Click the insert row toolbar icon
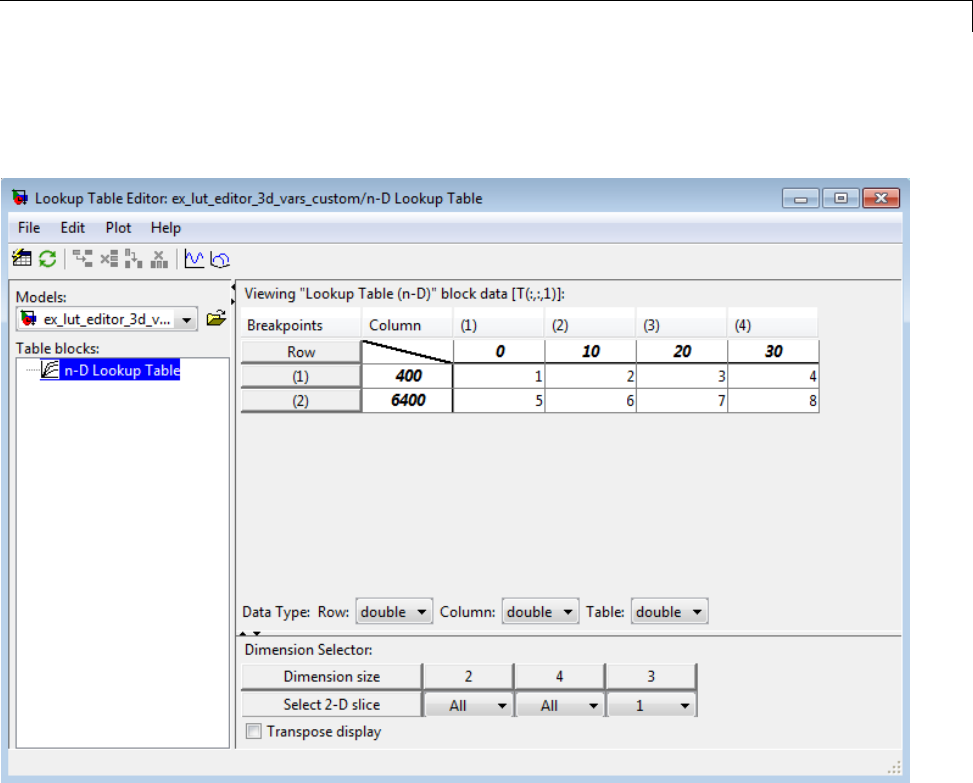This screenshot has width=973, height=783. (x=82, y=259)
